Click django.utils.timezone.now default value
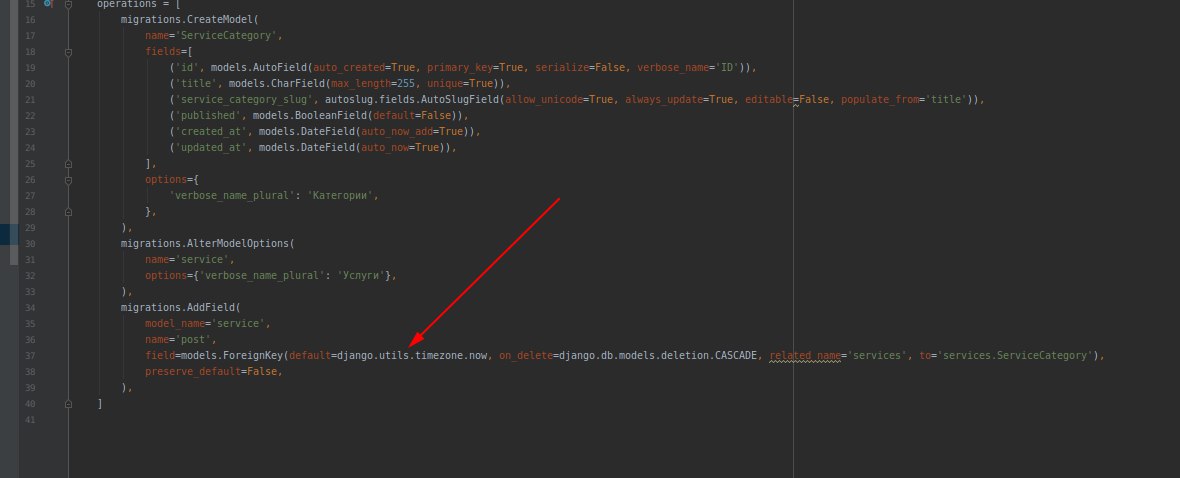 point(412,356)
